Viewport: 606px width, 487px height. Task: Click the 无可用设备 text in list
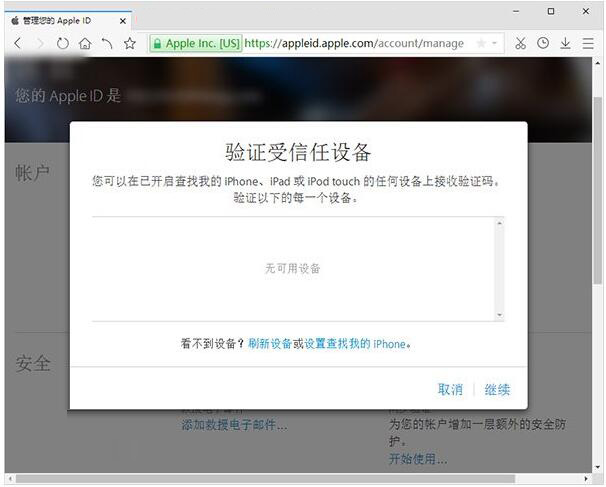point(293,268)
